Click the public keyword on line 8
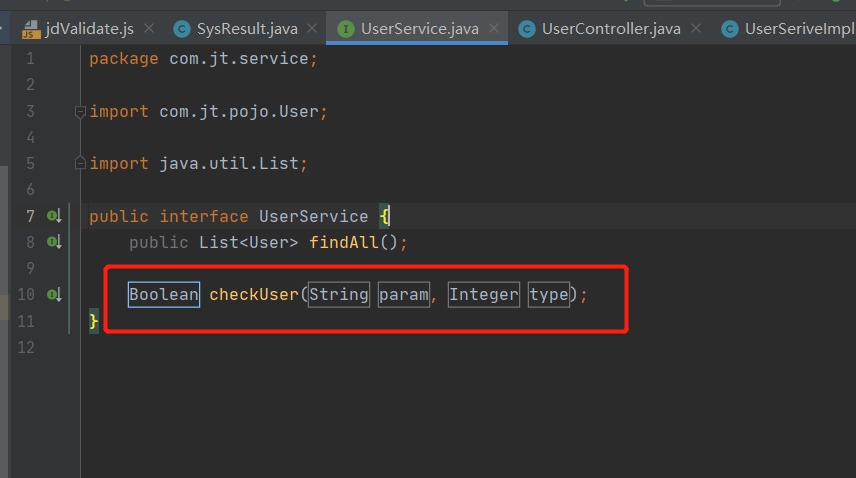This screenshot has height=478, width=856. coord(158,242)
